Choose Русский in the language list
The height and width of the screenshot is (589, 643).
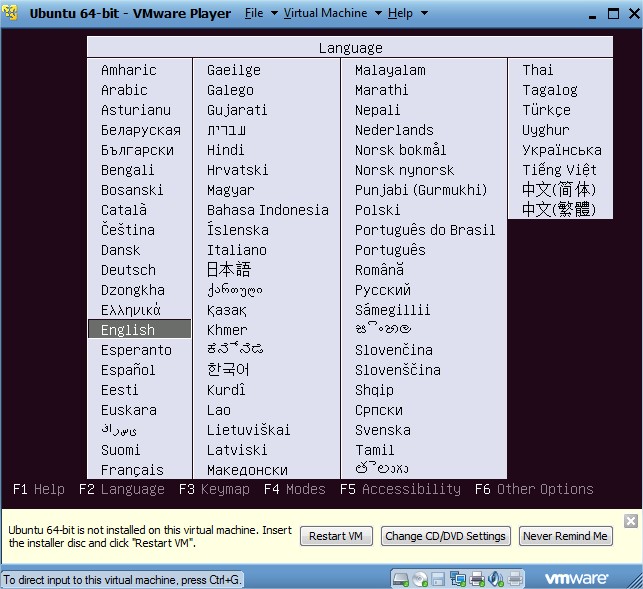(x=383, y=290)
